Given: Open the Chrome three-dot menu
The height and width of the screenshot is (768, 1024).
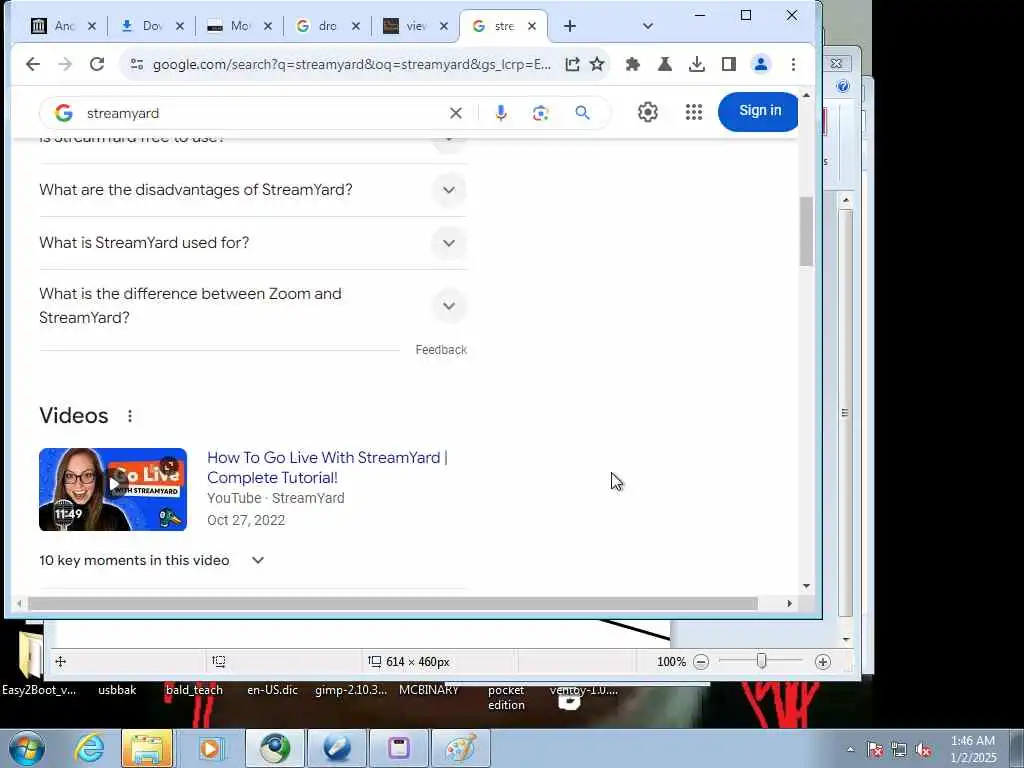Looking at the screenshot, I should tap(793, 64).
